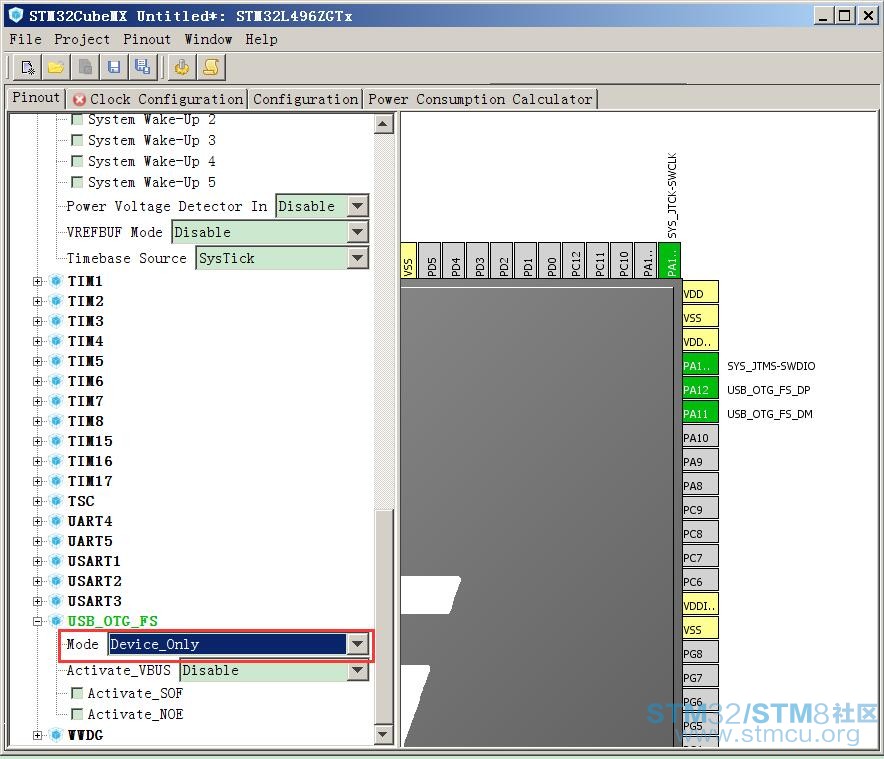Open the Pinout menu in the menu bar
This screenshot has height=759, width=884.
coord(147,39)
